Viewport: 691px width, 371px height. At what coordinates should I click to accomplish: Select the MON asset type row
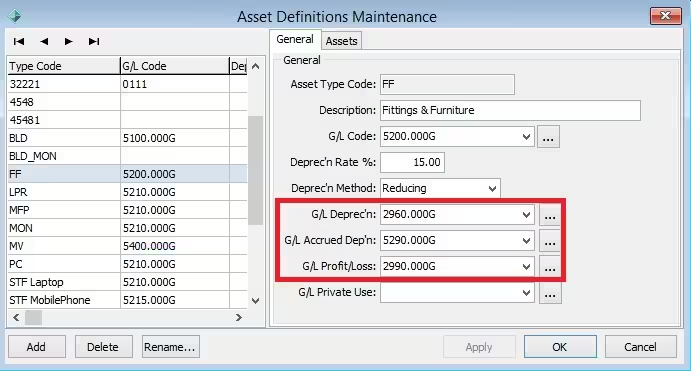tap(128, 228)
